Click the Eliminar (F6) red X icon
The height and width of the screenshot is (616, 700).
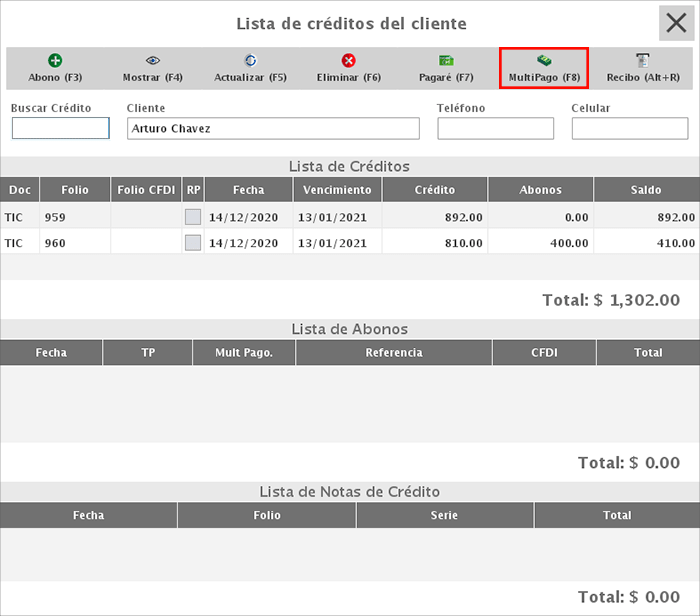click(x=349, y=60)
